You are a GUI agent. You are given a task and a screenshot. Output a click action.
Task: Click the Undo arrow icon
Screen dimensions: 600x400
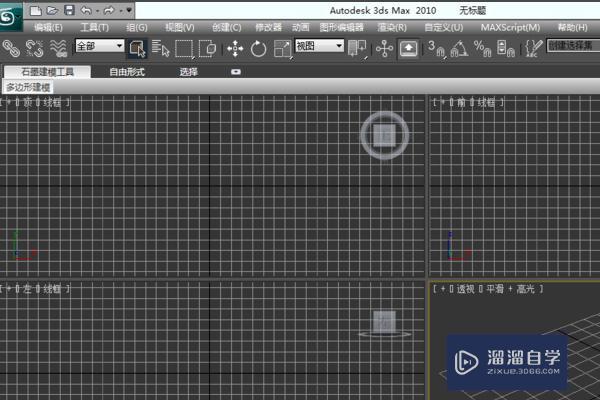[86, 11]
